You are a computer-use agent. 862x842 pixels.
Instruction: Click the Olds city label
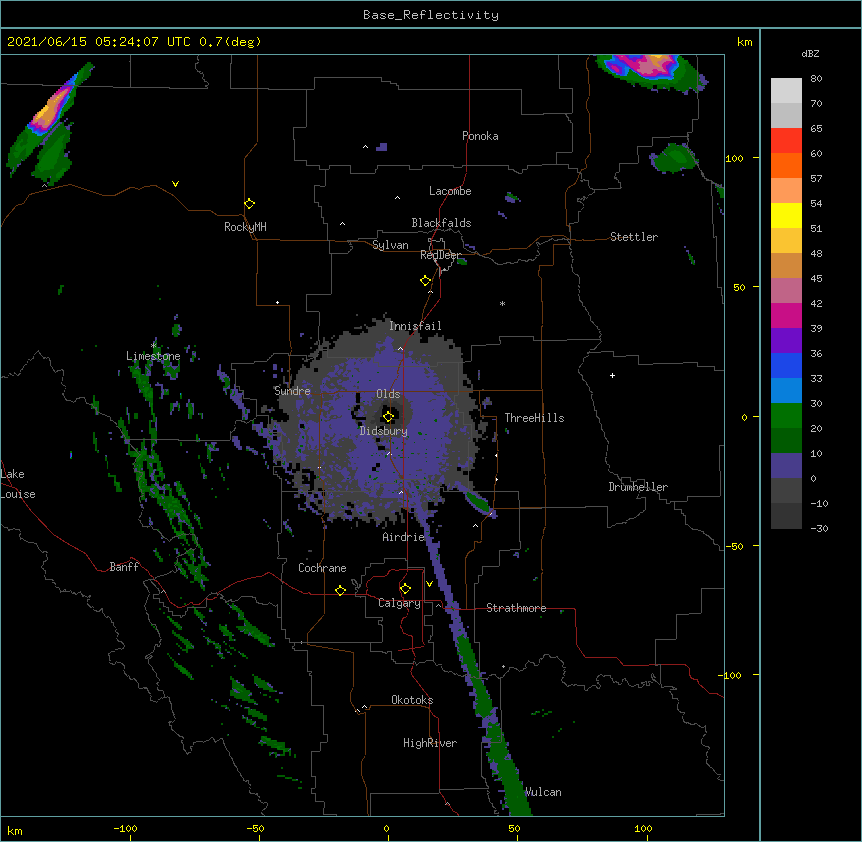pos(388,394)
